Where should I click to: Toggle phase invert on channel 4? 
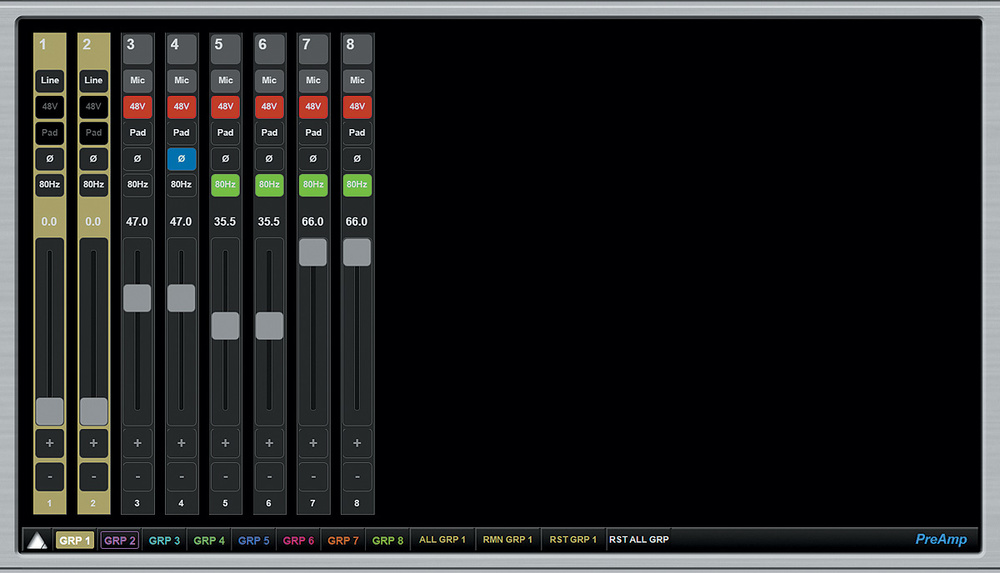click(x=181, y=158)
